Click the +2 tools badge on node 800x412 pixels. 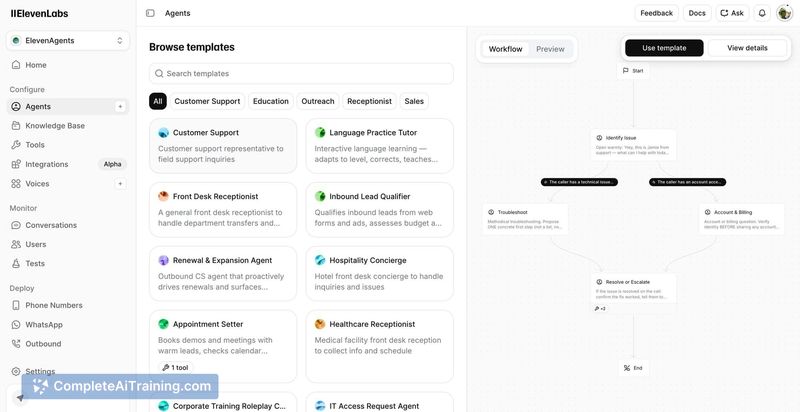pyautogui.click(x=599, y=308)
